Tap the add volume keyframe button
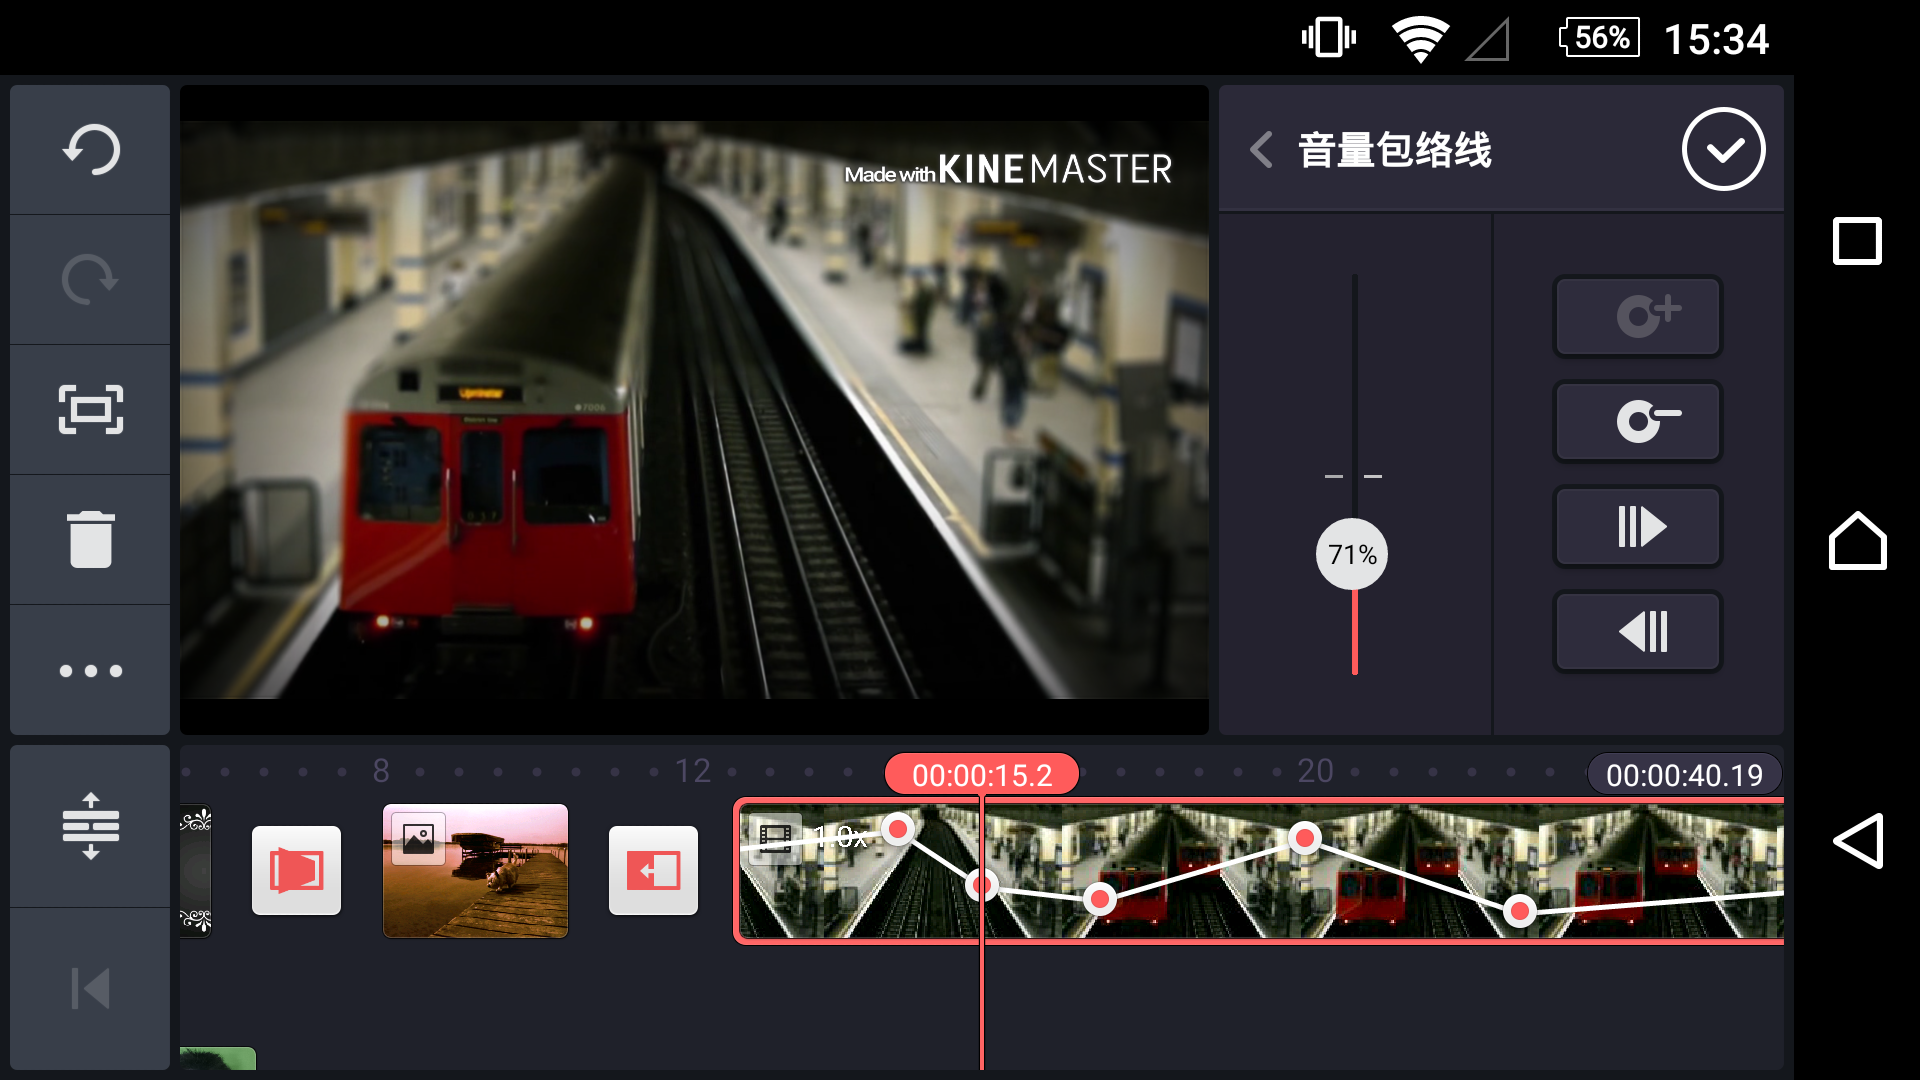Viewport: 1920px width, 1080px height. click(1637, 316)
